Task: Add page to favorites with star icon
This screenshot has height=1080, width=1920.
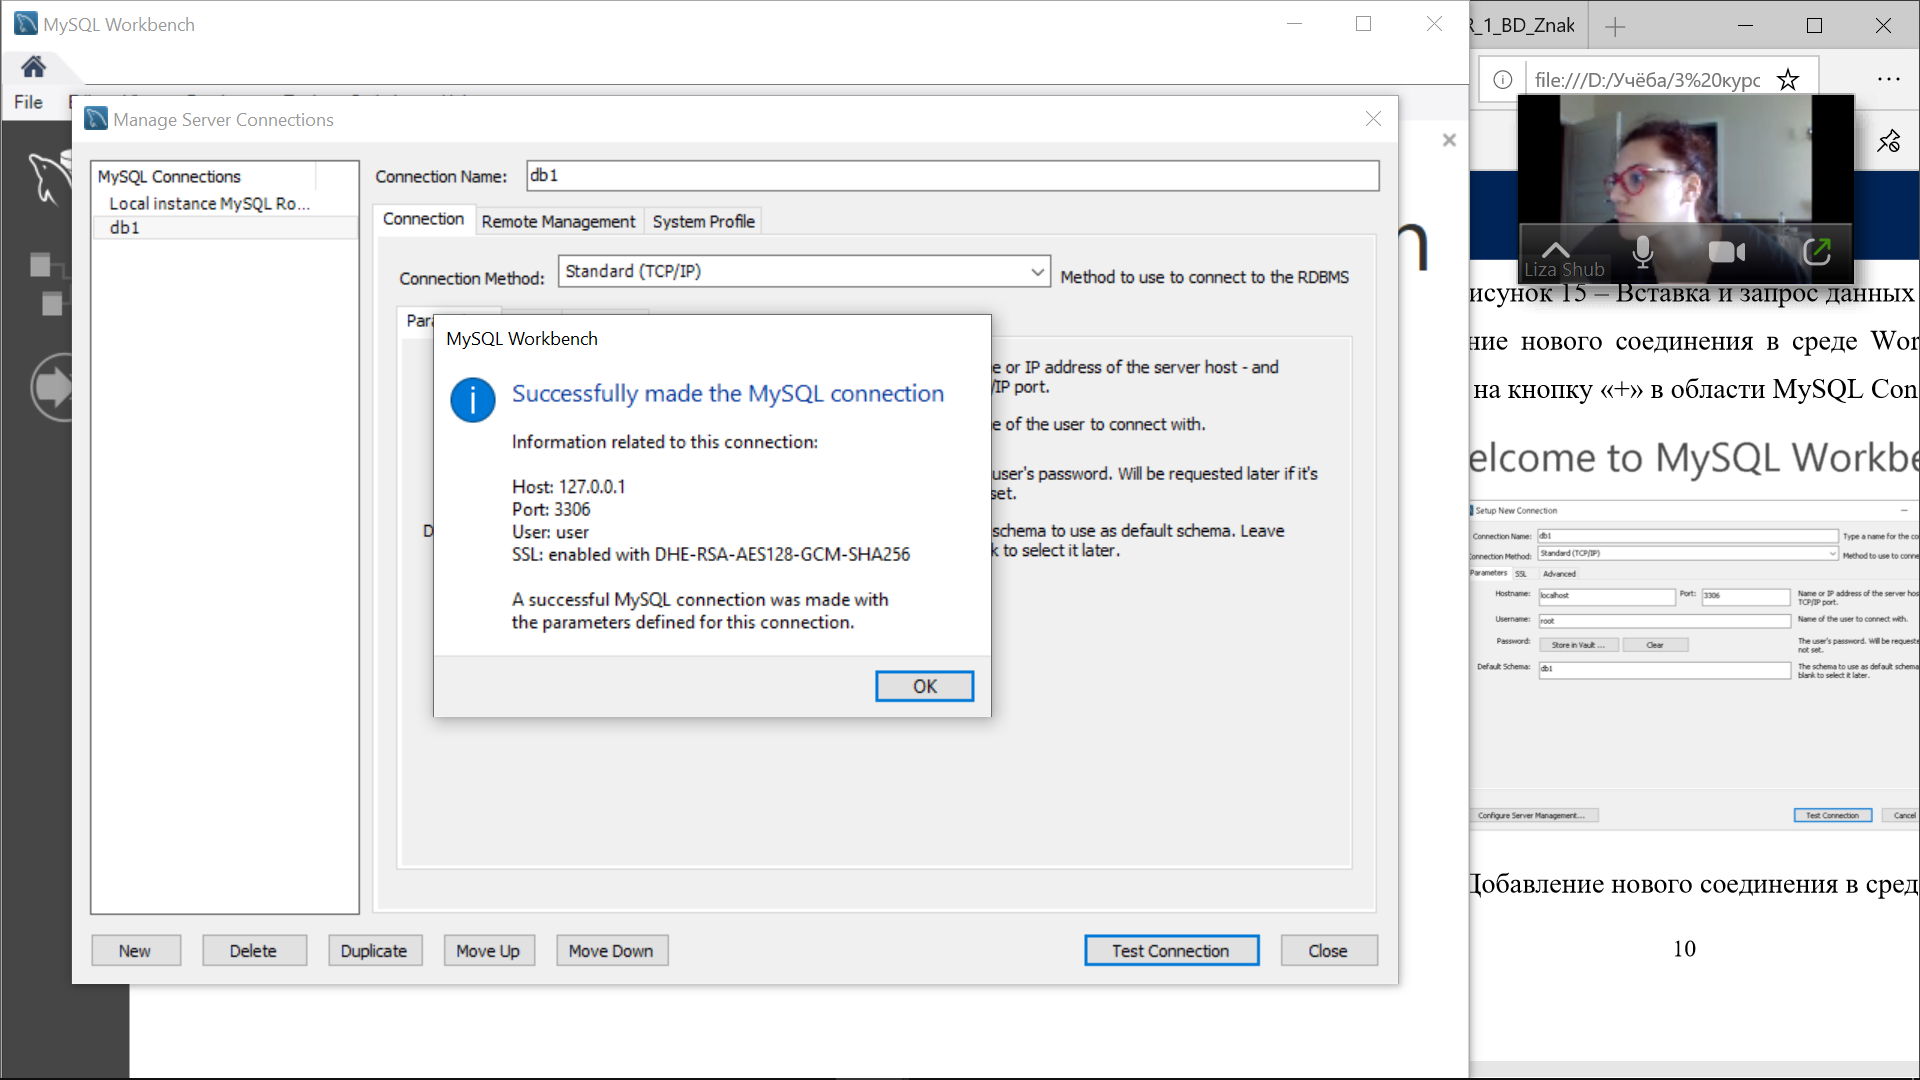Action: 1788,80
